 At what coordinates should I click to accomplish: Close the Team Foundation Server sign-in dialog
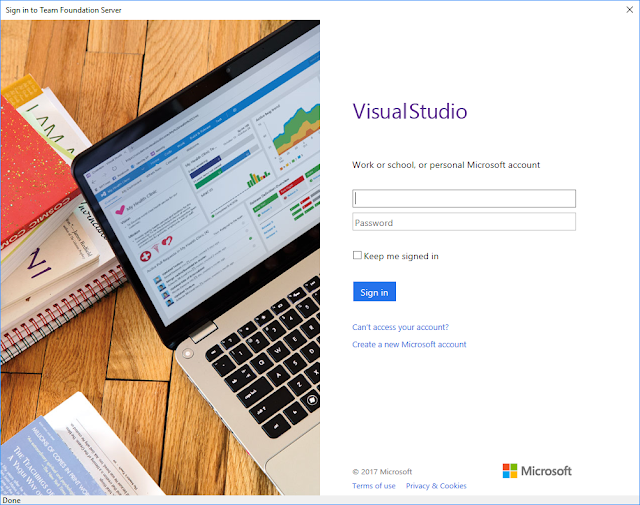629,9
